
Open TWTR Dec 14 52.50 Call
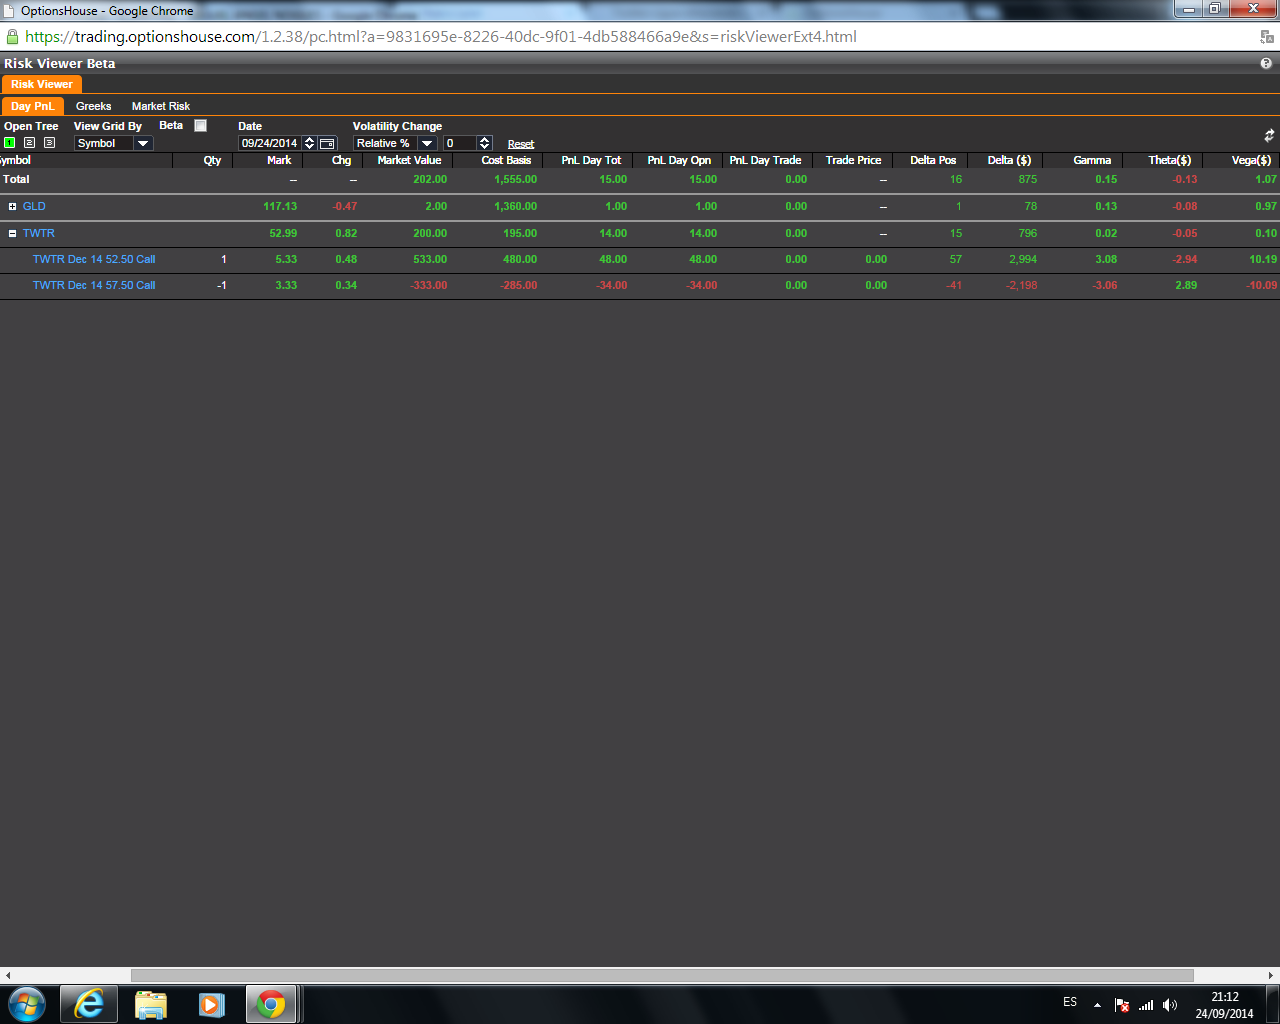(x=94, y=259)
